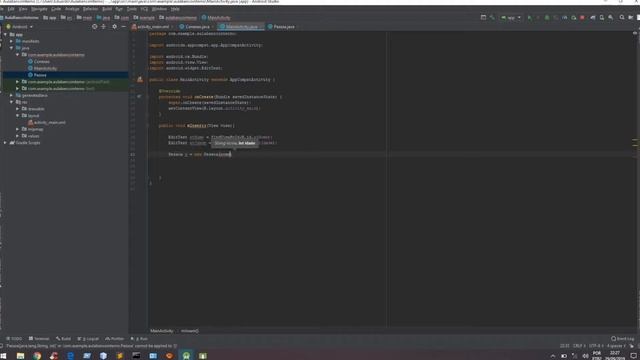The height and width of the screenshot is (360, 640).
Task: Click the '4 spaces' indent setting in the status bar
Action: (615, 346)
